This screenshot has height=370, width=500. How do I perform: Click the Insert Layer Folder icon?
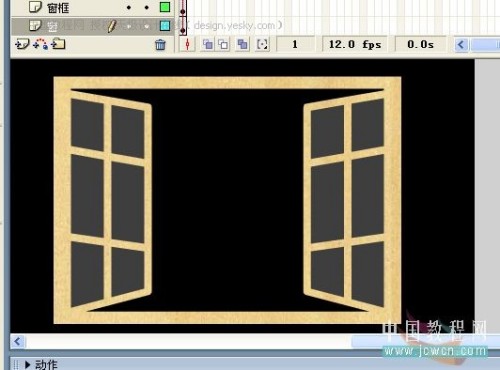point(58,44)
